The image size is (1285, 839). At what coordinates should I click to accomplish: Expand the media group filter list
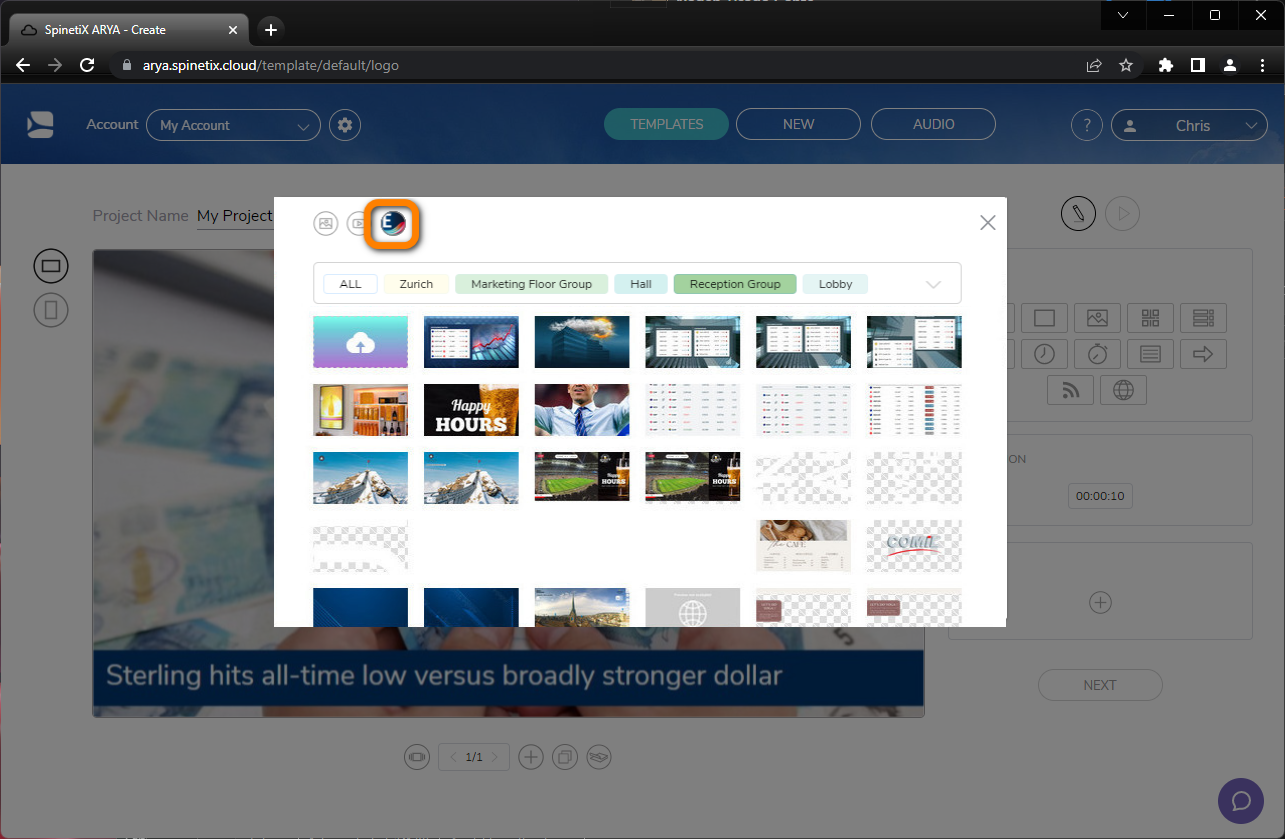point(934,283)
